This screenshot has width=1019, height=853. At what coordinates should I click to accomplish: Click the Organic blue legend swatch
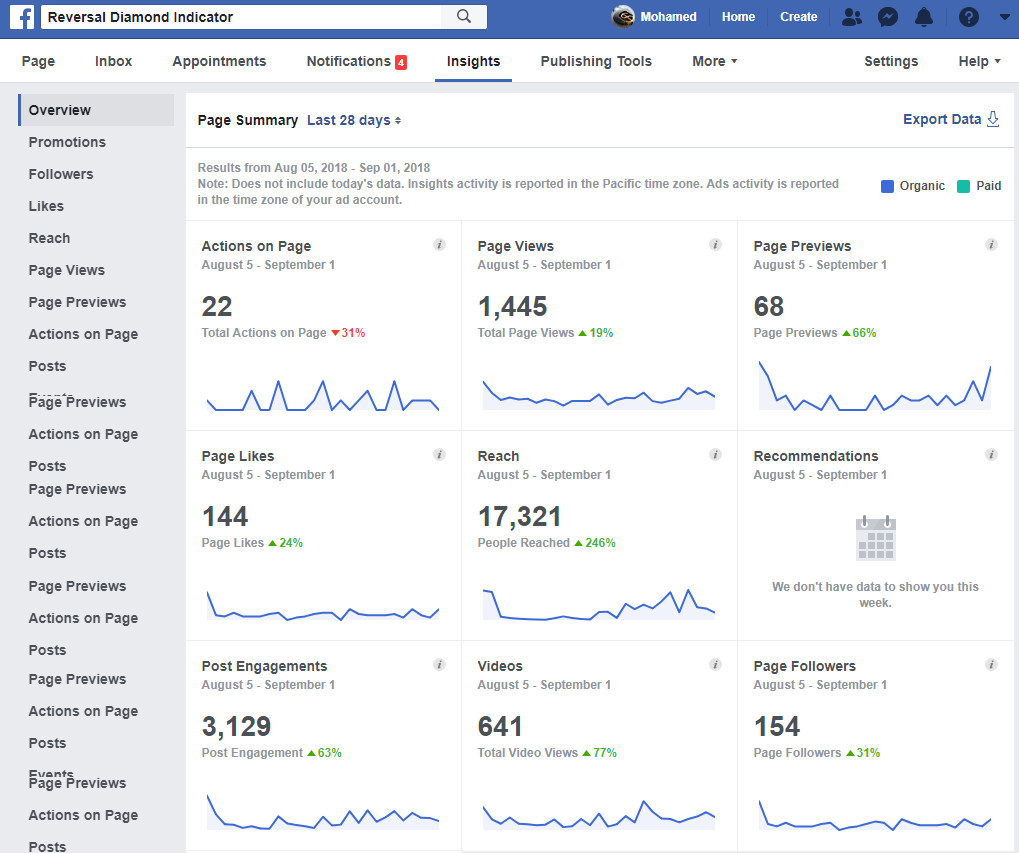point(887,186)
